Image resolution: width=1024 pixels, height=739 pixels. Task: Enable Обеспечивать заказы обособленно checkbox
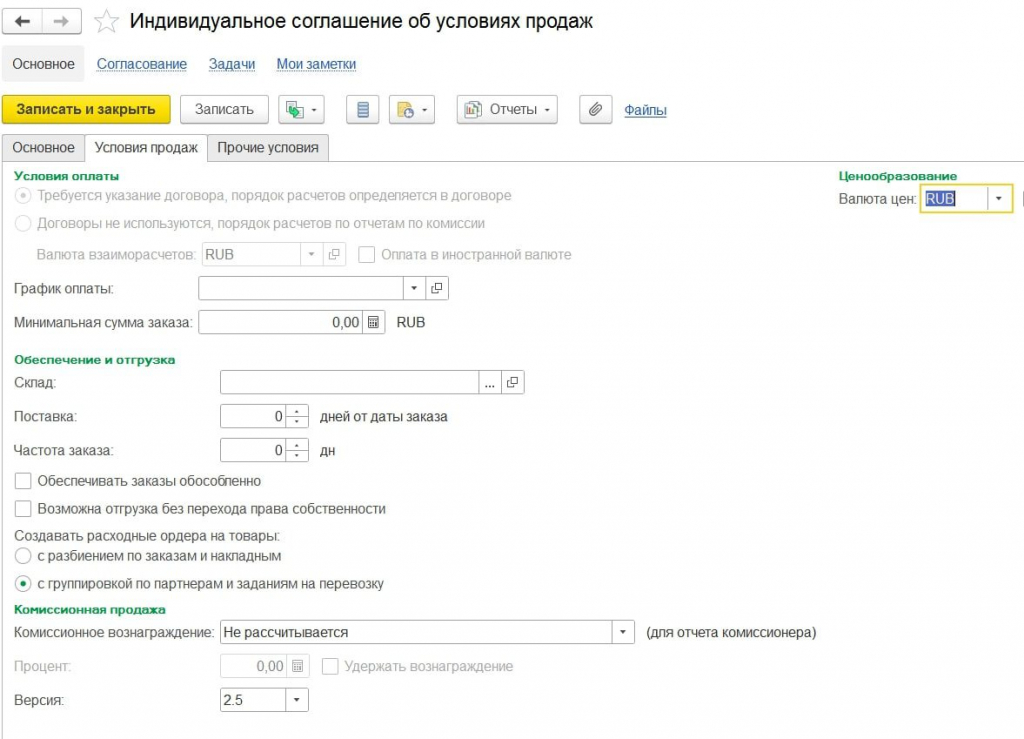tap(23, 480)
